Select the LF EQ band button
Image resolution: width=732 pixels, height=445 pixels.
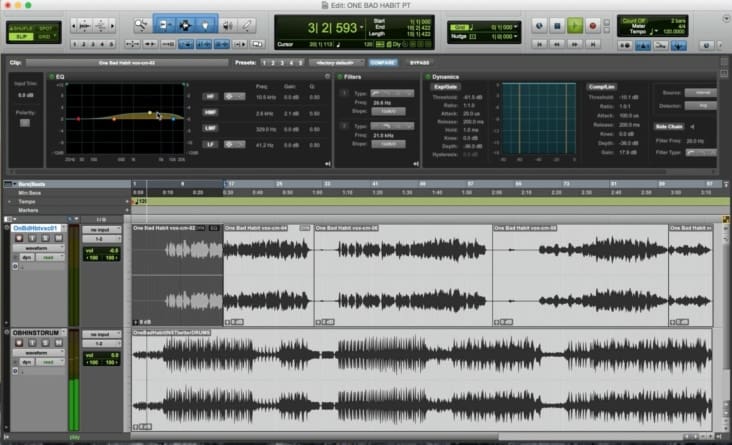pos(210,144)
